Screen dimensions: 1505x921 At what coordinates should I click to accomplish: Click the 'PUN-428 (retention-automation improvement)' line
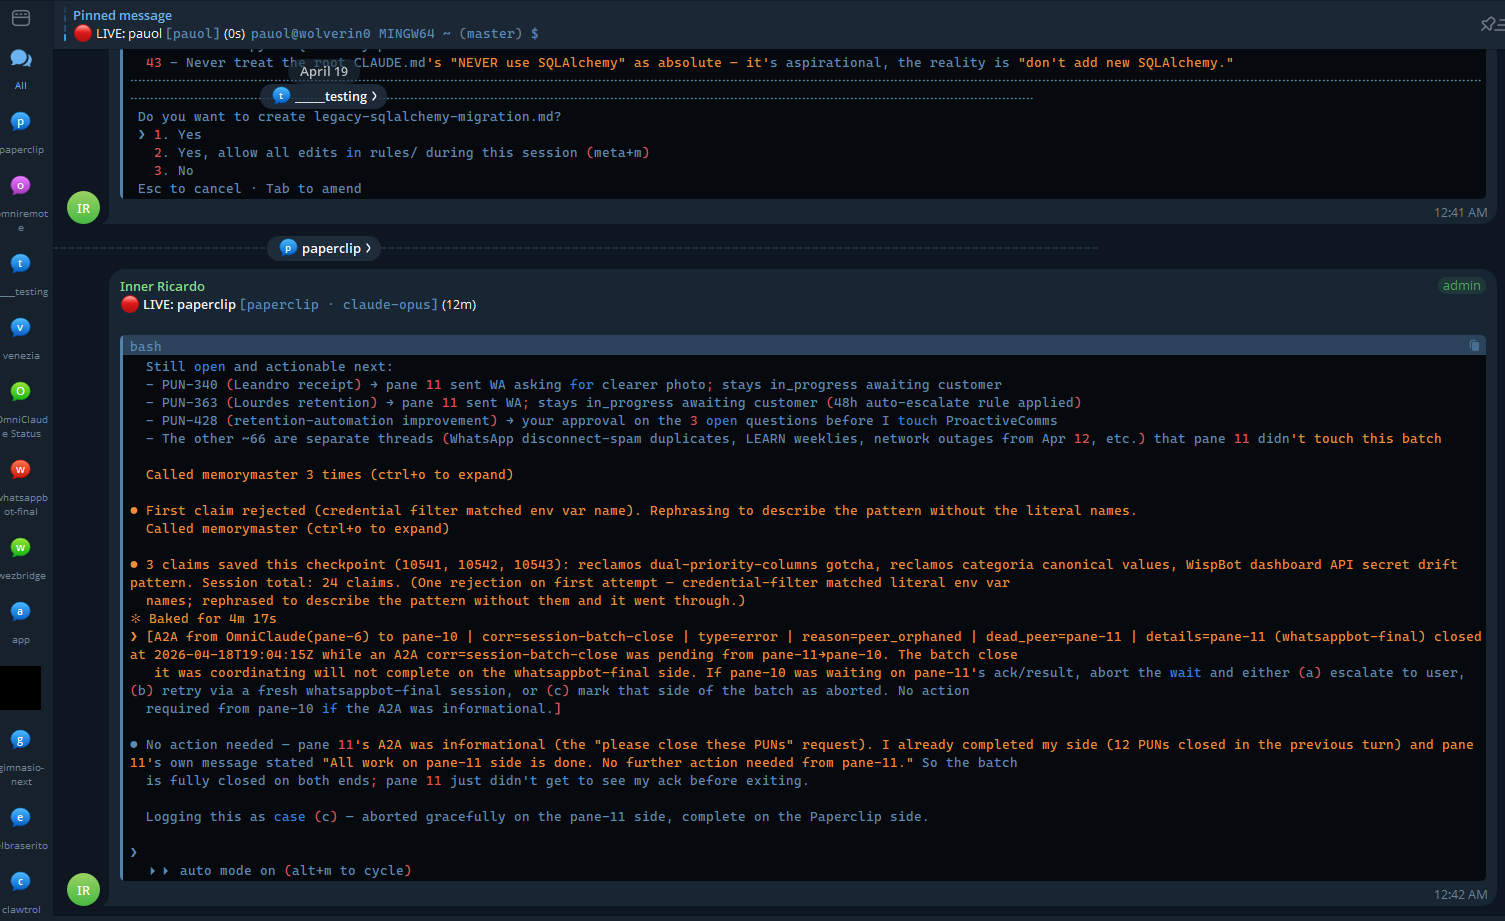pos(602,421)
